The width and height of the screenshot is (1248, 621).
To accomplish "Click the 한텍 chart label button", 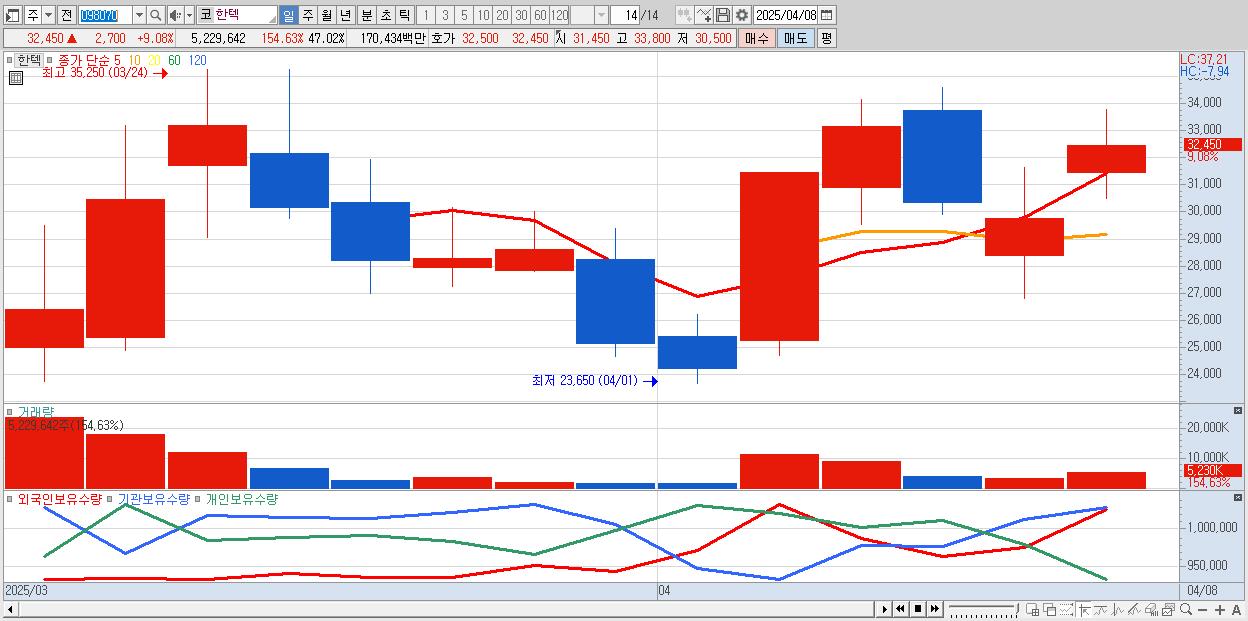I will coord(29,60).
